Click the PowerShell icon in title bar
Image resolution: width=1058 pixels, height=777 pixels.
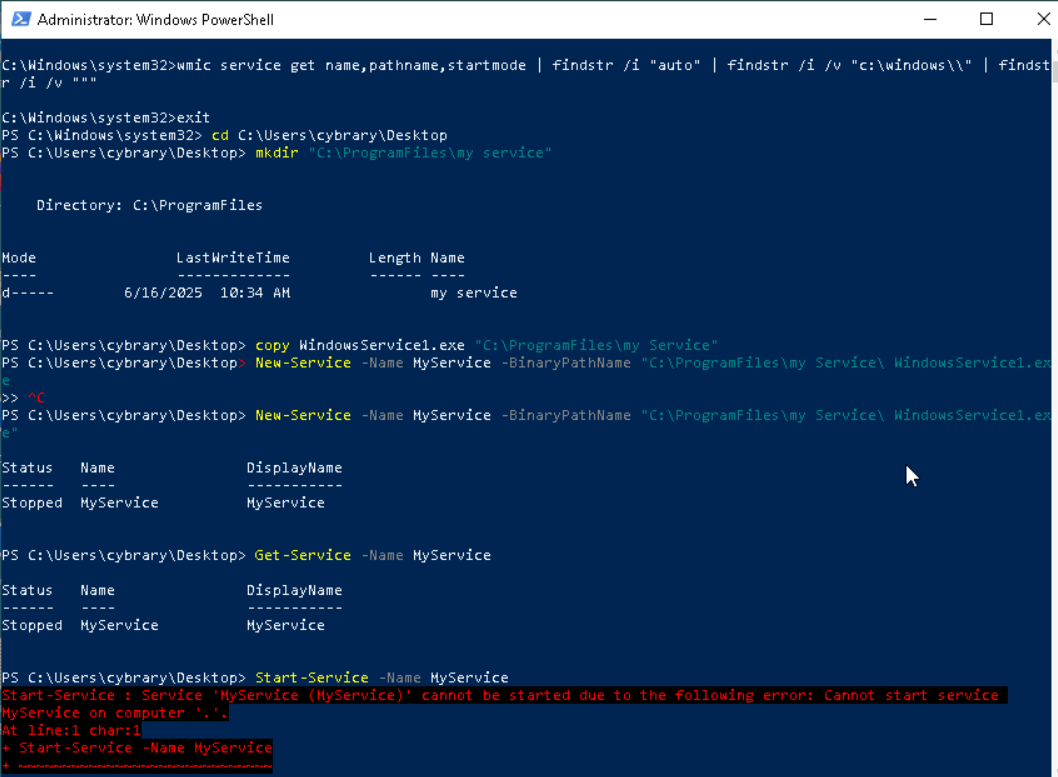(x=17, y=19)
